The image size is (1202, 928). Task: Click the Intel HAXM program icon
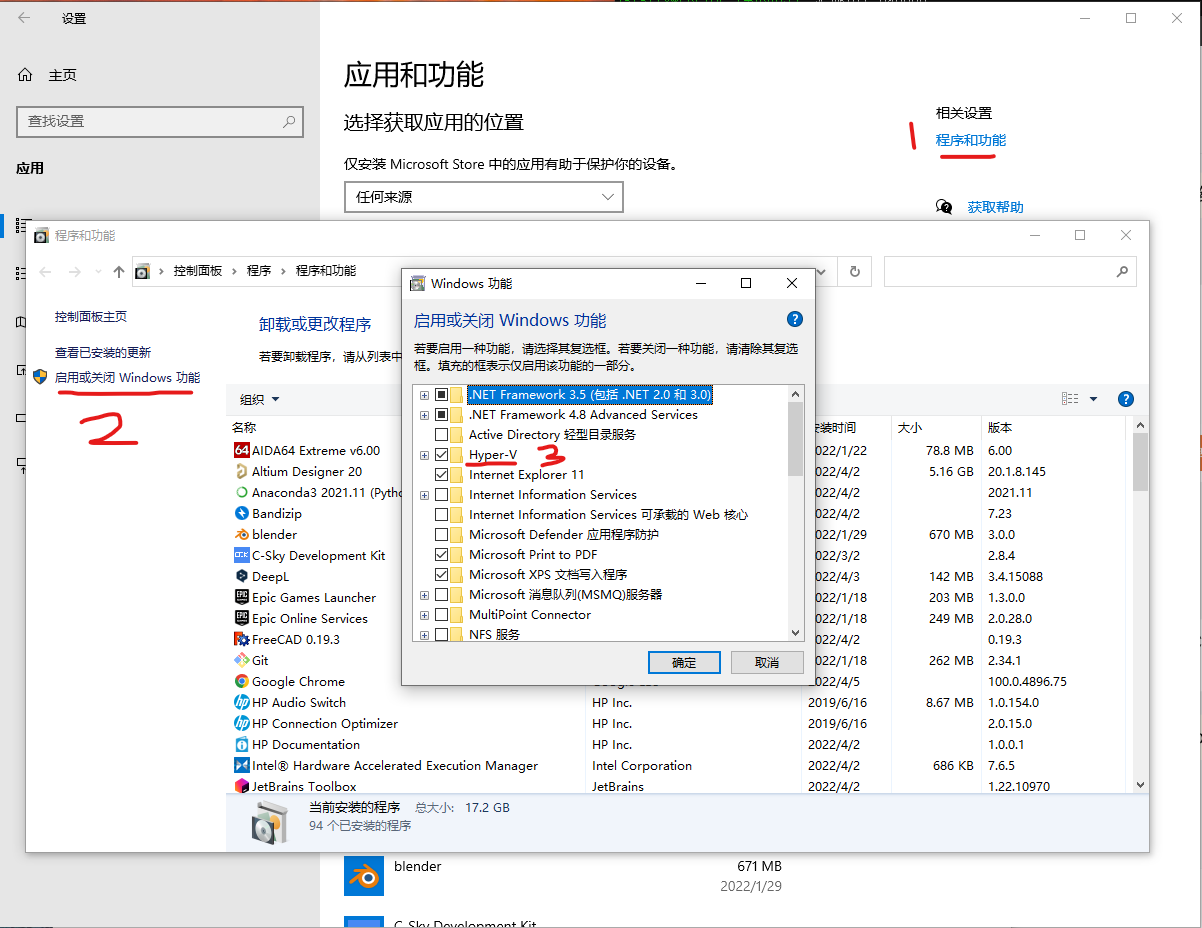(x=241, y=765)
